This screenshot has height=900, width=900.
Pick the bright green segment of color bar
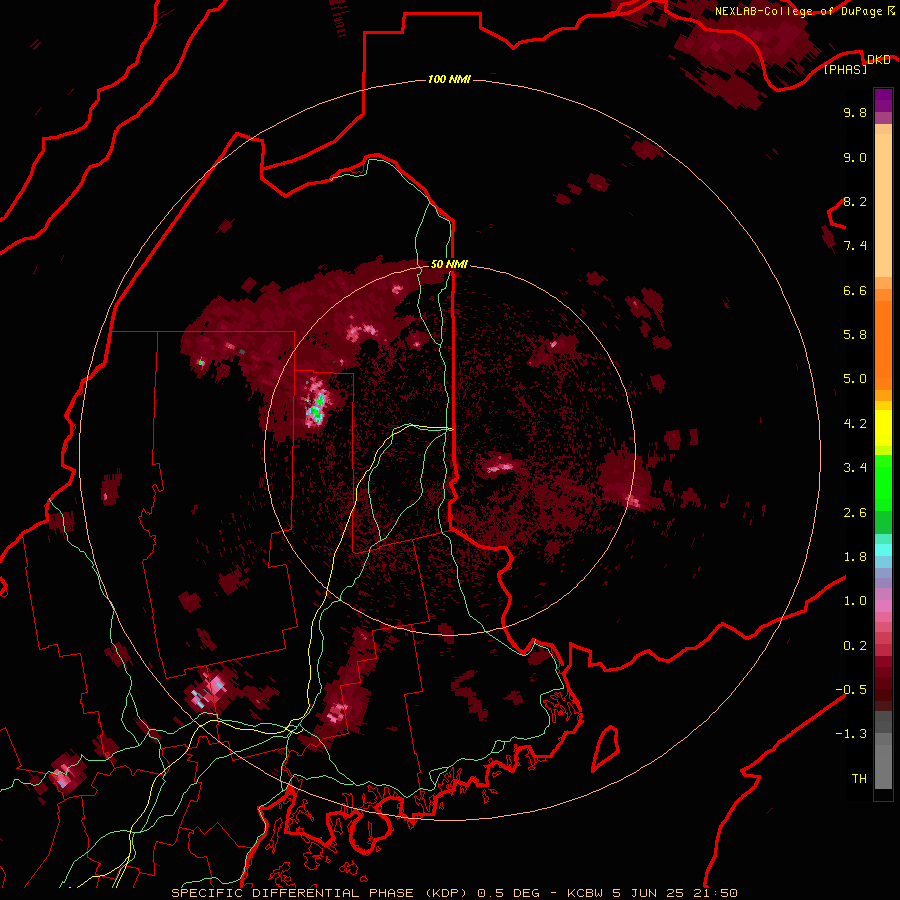point(883,482)
